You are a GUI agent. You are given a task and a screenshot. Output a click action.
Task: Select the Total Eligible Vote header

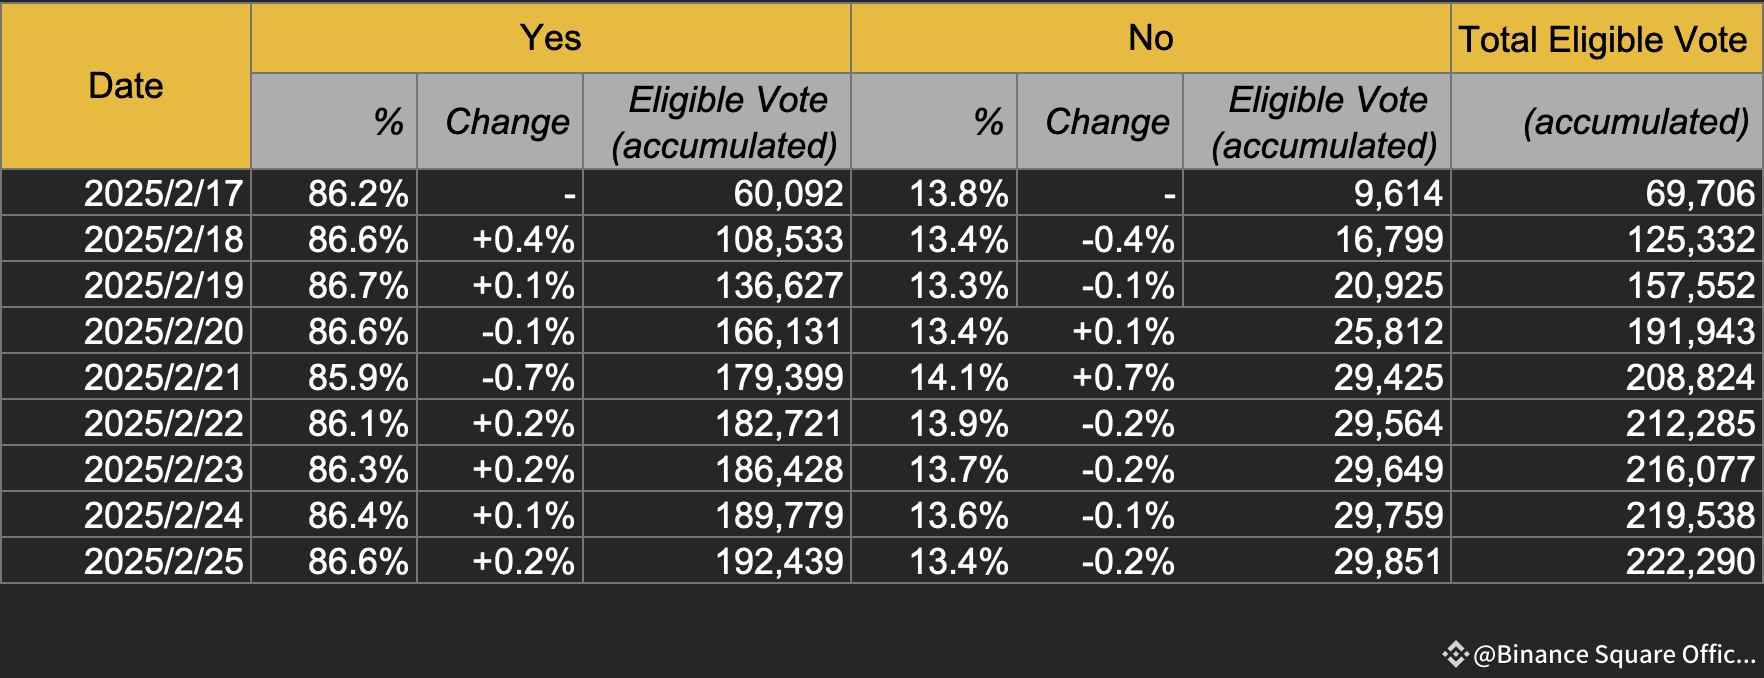tap(1603, 40)
